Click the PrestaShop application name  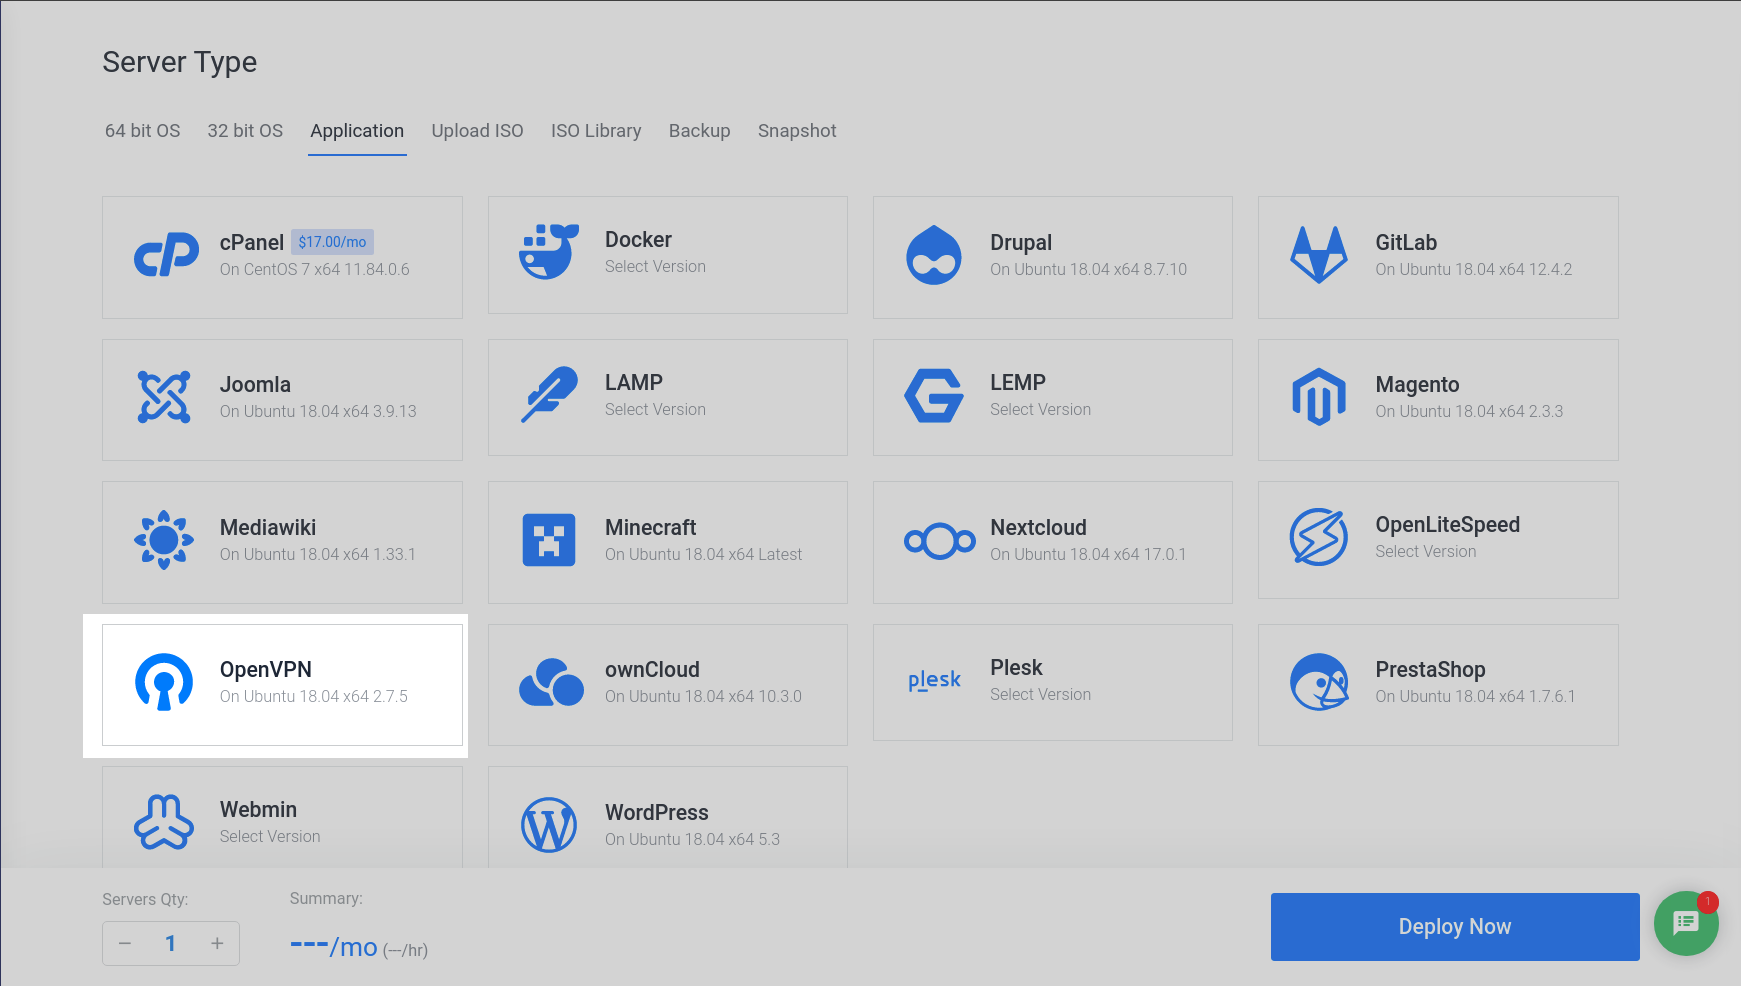point(1430,670)
